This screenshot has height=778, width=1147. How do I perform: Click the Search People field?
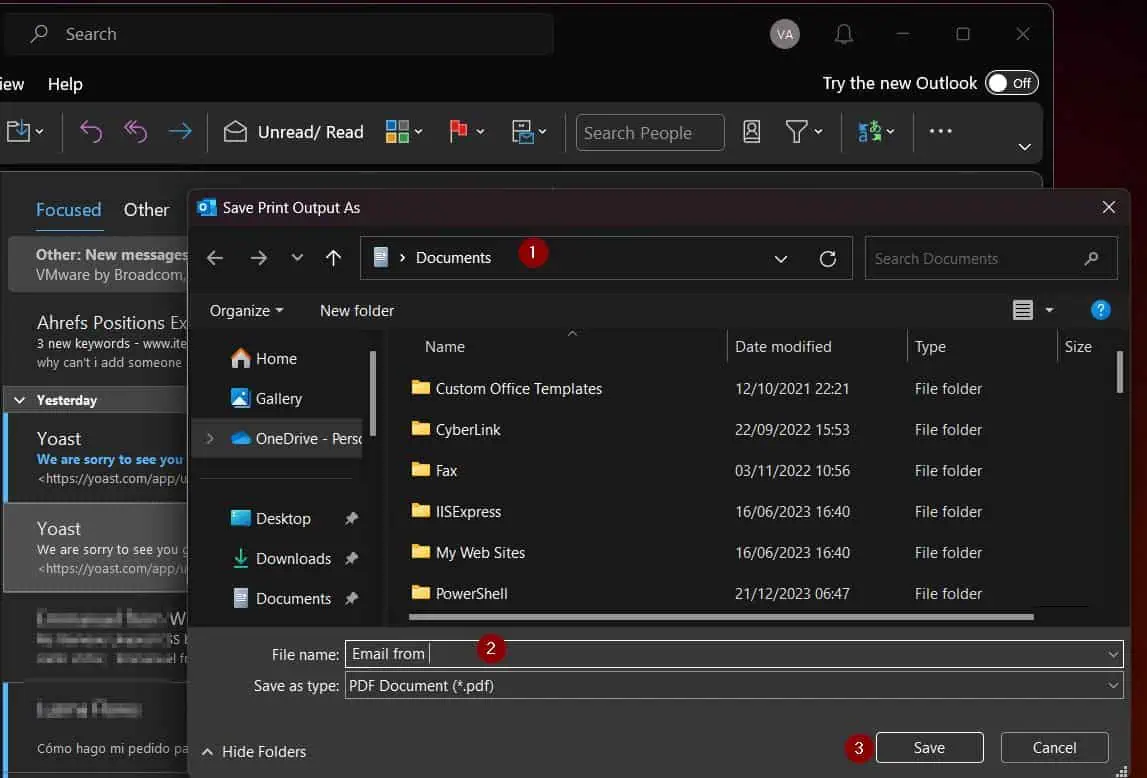pyautogui.click(x=650, y=132)
